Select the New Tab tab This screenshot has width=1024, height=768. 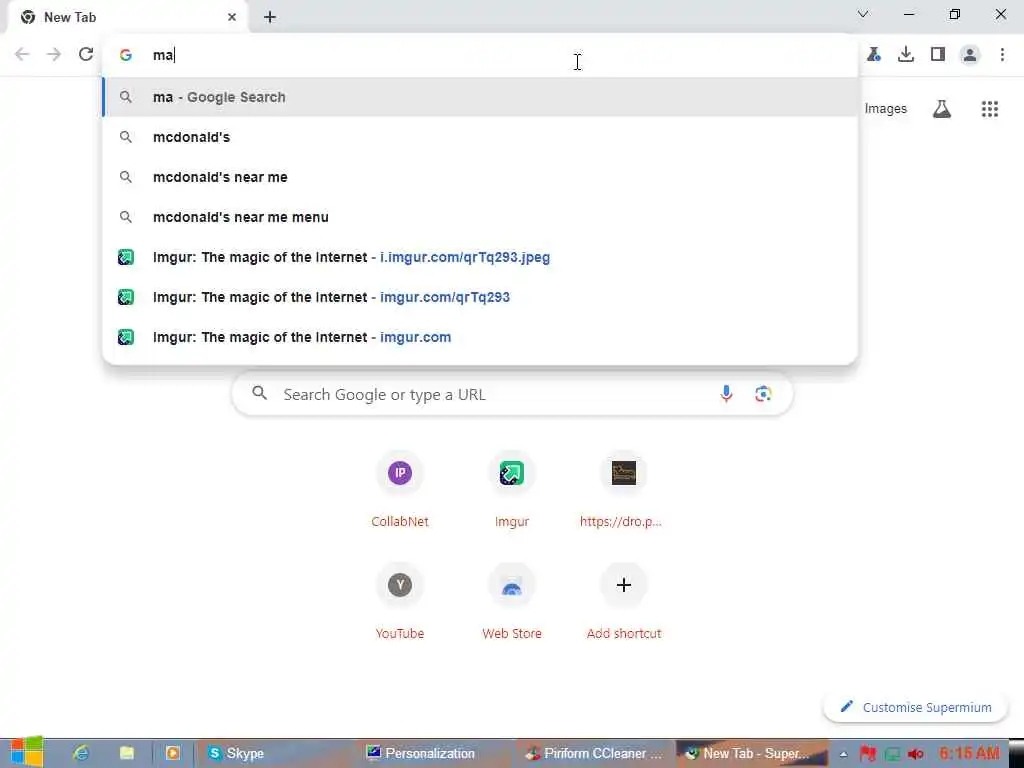127,18
